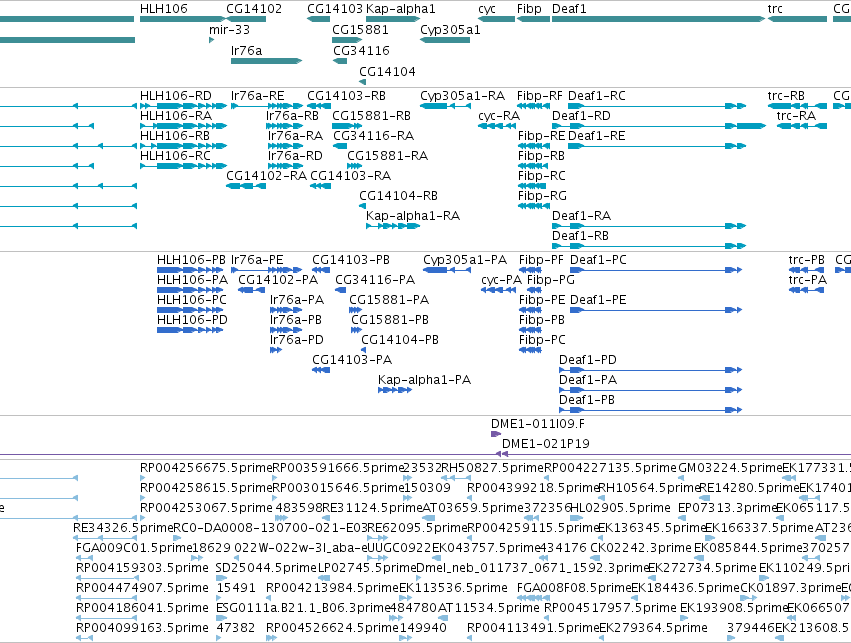This screenshot has height=643, width=851.
Task: Select the Deaf1 gene bar
Action: (x=658, y=19)
